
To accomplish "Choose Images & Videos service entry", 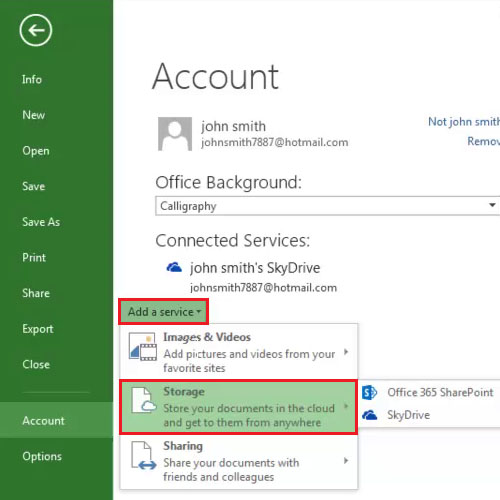I will [239, 352].
